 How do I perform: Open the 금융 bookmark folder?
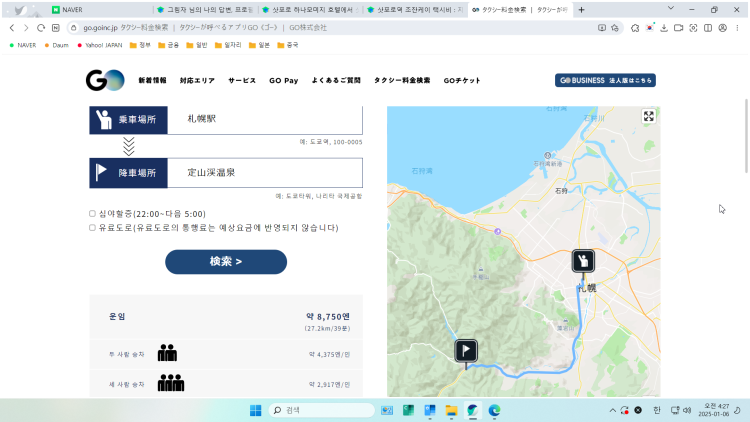pyautogui.click(x=168, y=45)
